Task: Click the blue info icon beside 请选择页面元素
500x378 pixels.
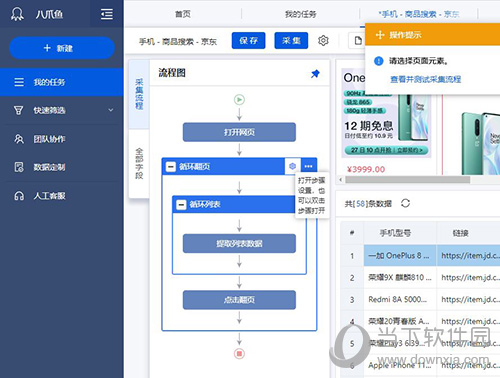Action: (x=379, y=61)
